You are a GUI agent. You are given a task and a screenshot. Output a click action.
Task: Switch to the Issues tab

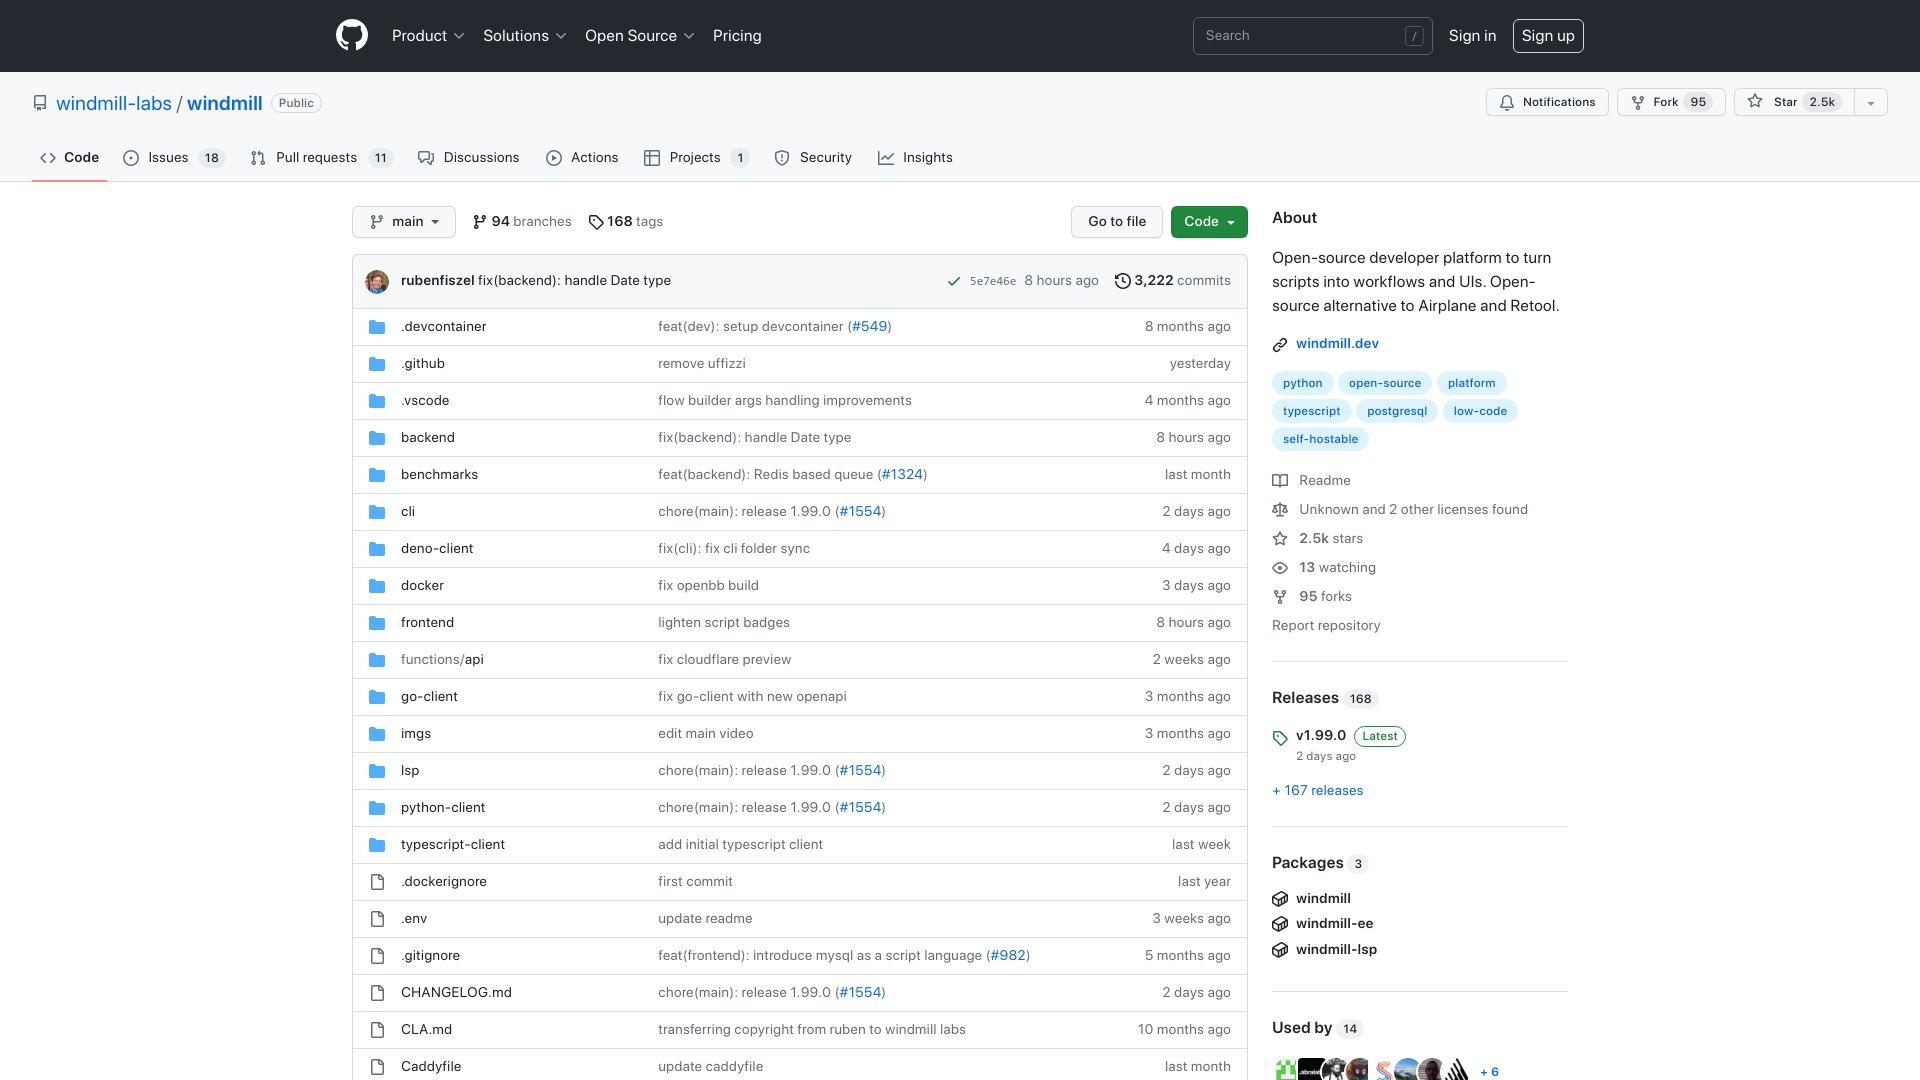pyautogui.click(x=174, y=158)
